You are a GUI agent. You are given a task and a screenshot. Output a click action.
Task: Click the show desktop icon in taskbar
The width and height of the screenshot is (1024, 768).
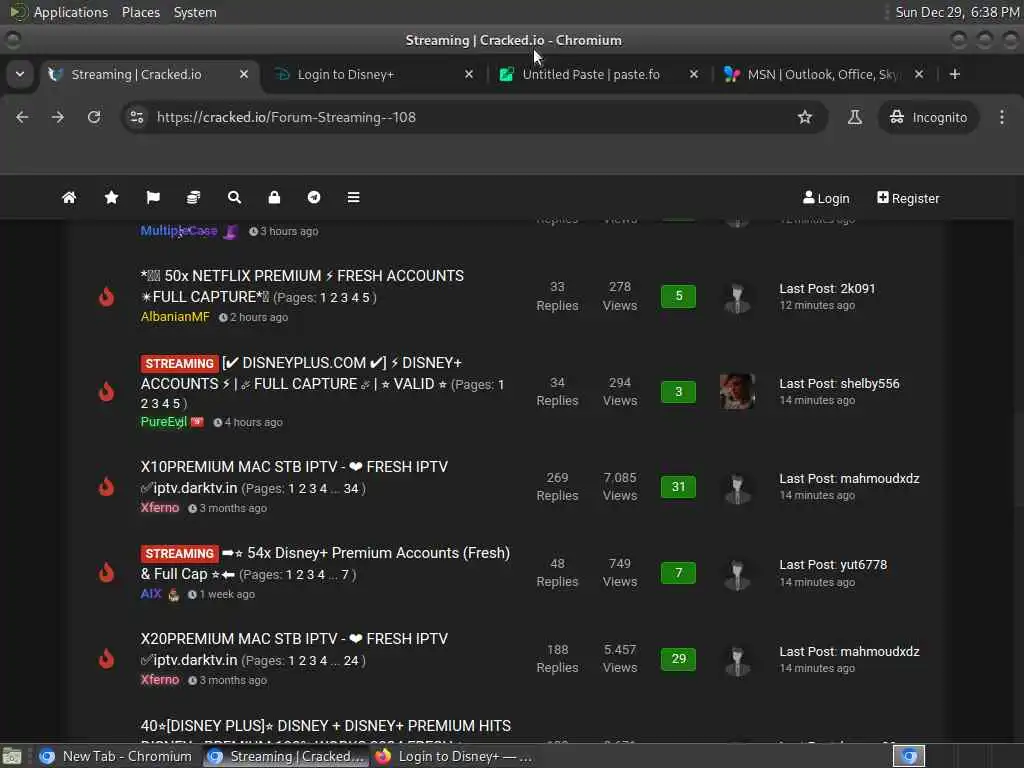tap(12, 756)
